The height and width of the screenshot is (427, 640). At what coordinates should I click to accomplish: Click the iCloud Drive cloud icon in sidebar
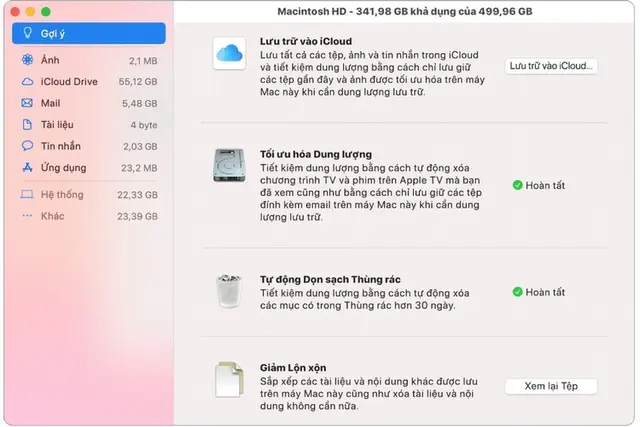click(x=27, y=82)
